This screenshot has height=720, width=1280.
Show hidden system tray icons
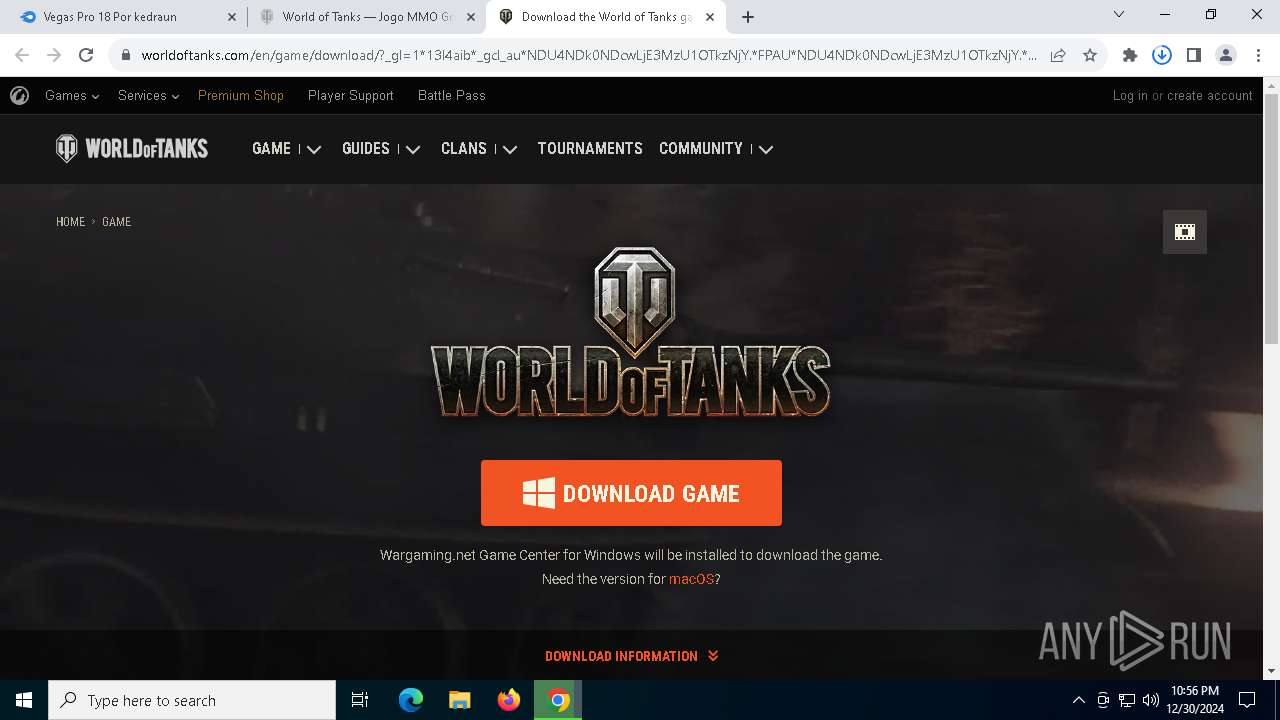pyautogui.click(x=1078, y=700)
